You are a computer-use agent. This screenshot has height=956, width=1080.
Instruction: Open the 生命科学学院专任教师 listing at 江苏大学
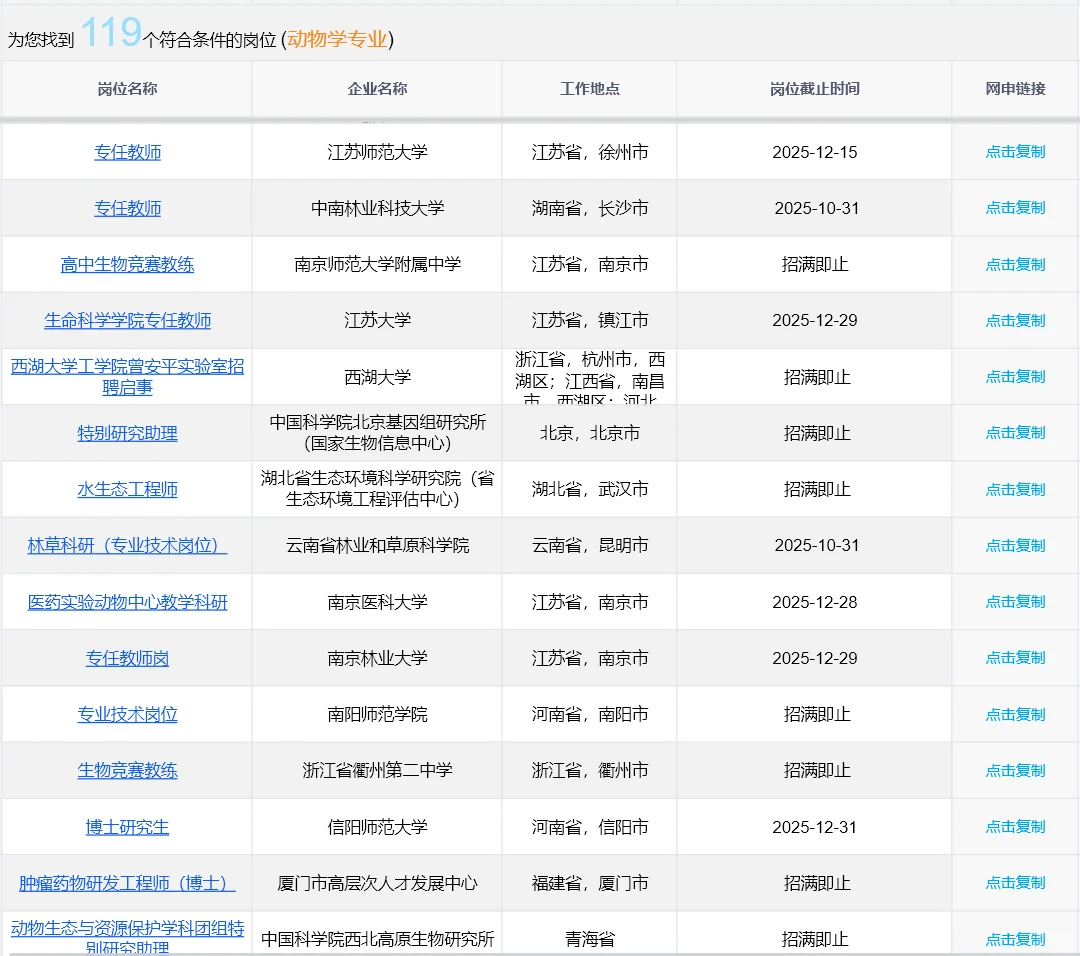(127, 320)
